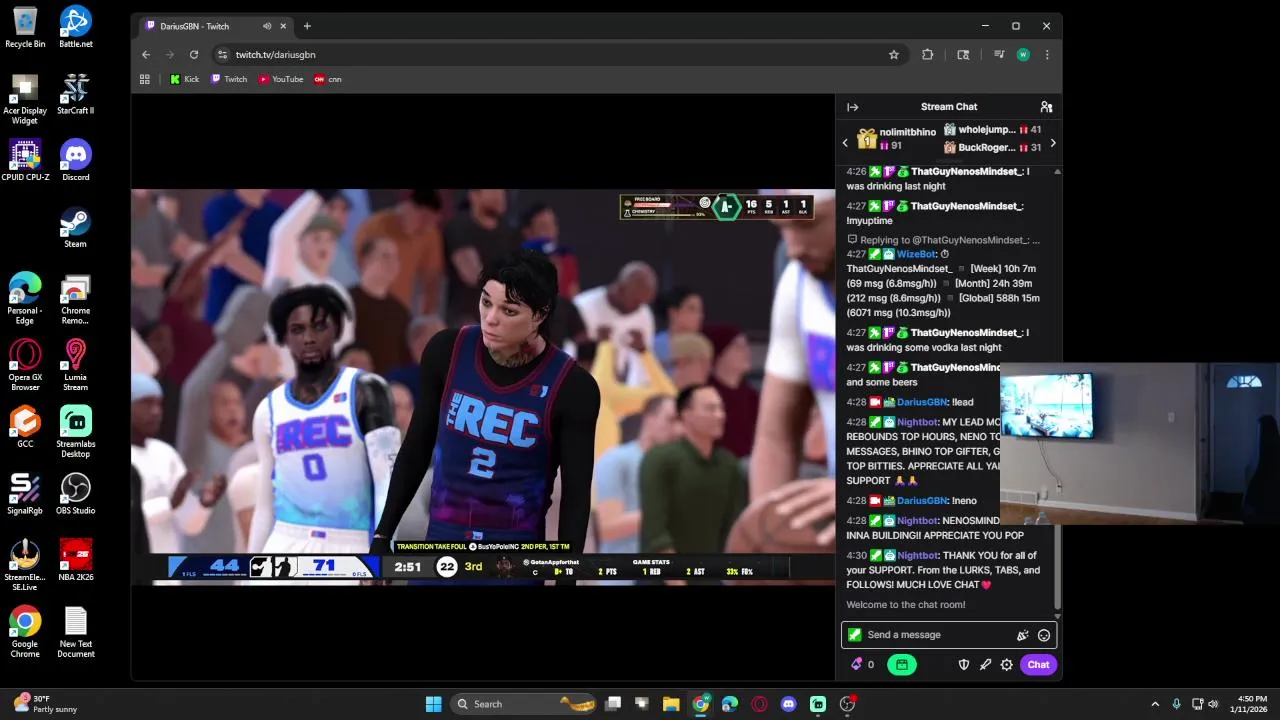
Task: Click ThatGuyNenosMindset_ username at 4:26
Action: click(x=967, y=172)
